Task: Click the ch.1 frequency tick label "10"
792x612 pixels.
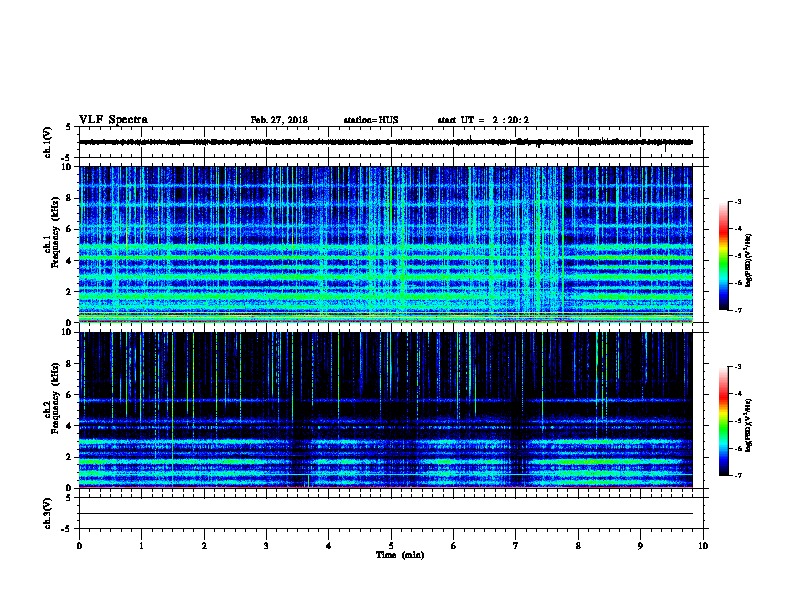Action: (67, 167)
